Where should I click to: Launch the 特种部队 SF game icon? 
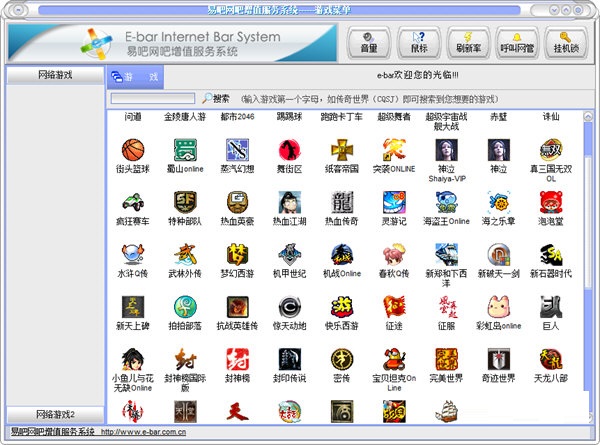pos(185,202)
